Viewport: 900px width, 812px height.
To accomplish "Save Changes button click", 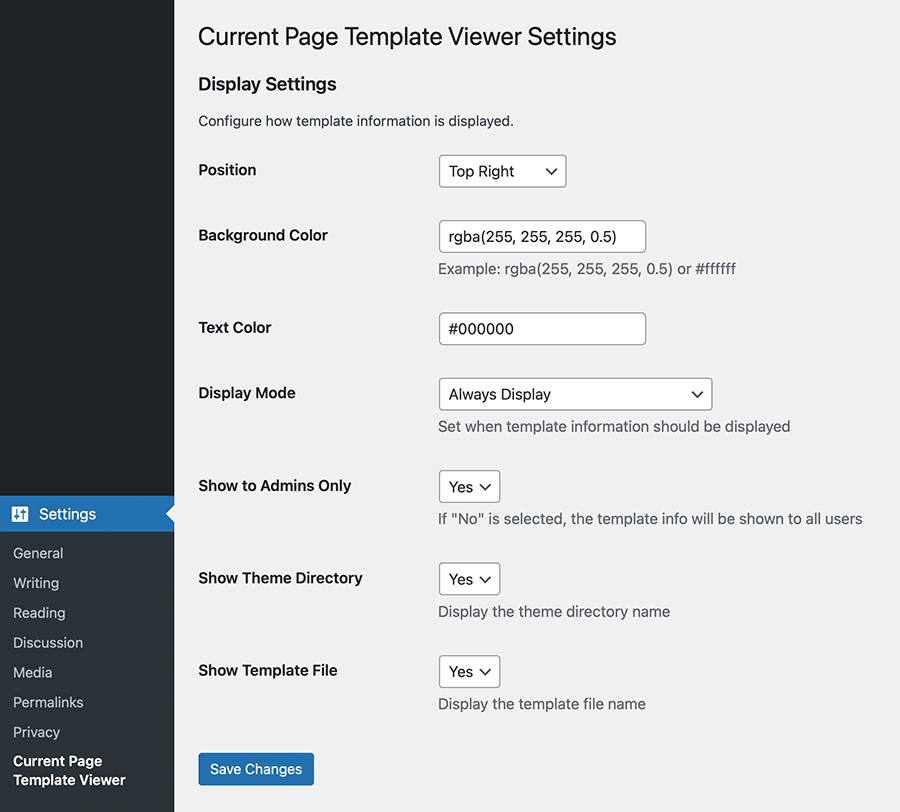I will point(256,769).
